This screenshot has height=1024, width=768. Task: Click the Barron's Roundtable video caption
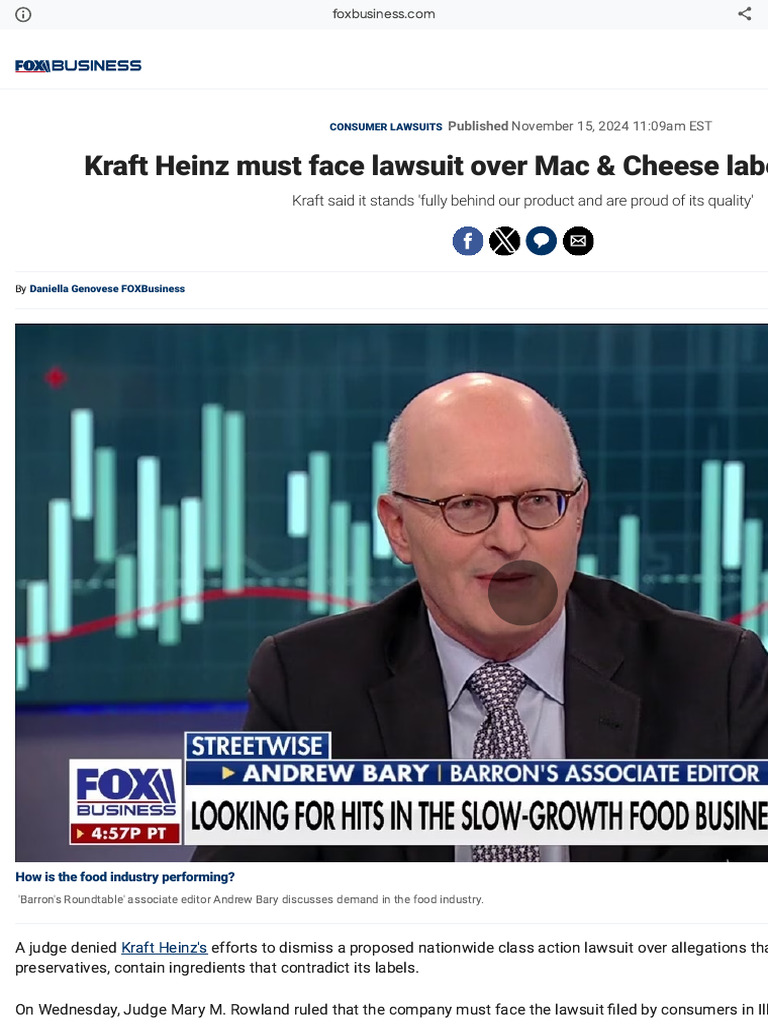(251, 899)
